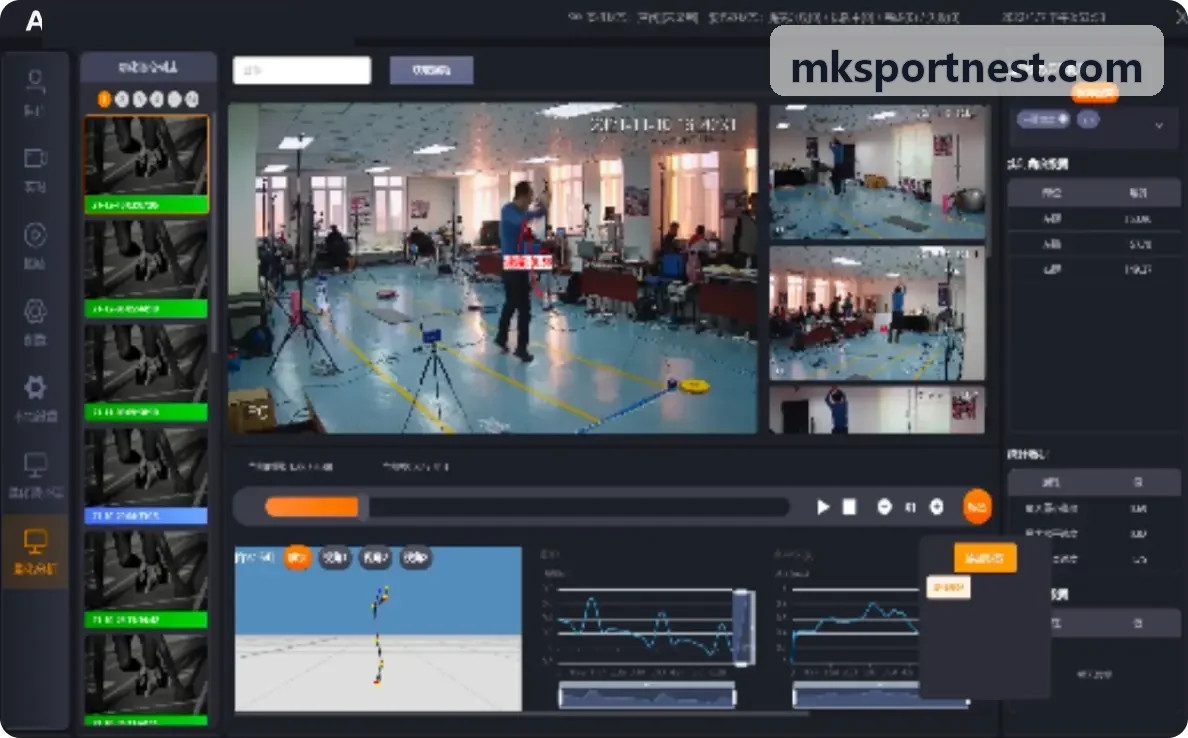This screenshot has height=738, width=1188.
Task: Click the scrollbar beside the recording thumbnails
Action: pyautogui.click(x=214, y=235)
